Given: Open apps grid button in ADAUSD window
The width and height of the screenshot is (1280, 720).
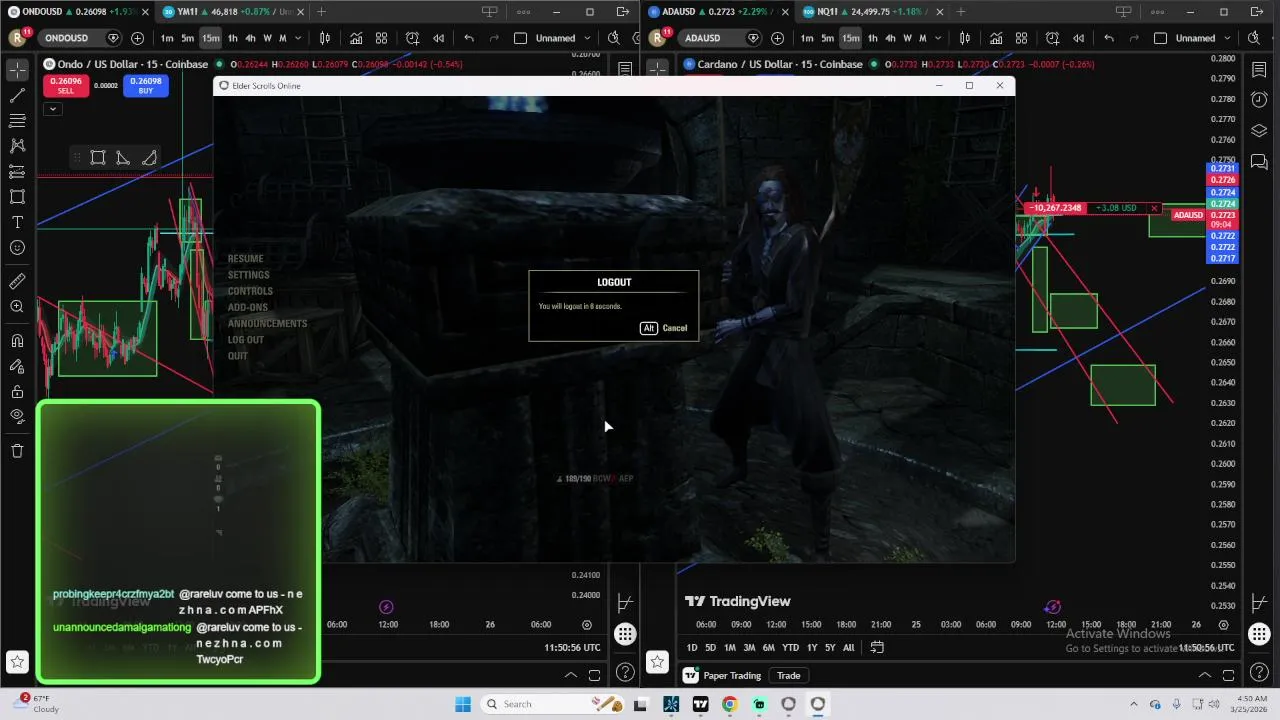Looking at the screenshot, I should [1259, 634].
